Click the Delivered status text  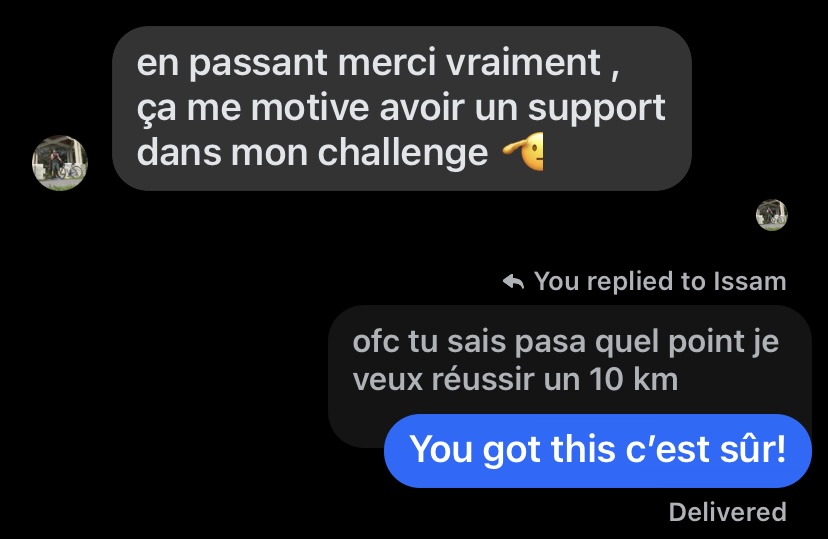point(727,512)
